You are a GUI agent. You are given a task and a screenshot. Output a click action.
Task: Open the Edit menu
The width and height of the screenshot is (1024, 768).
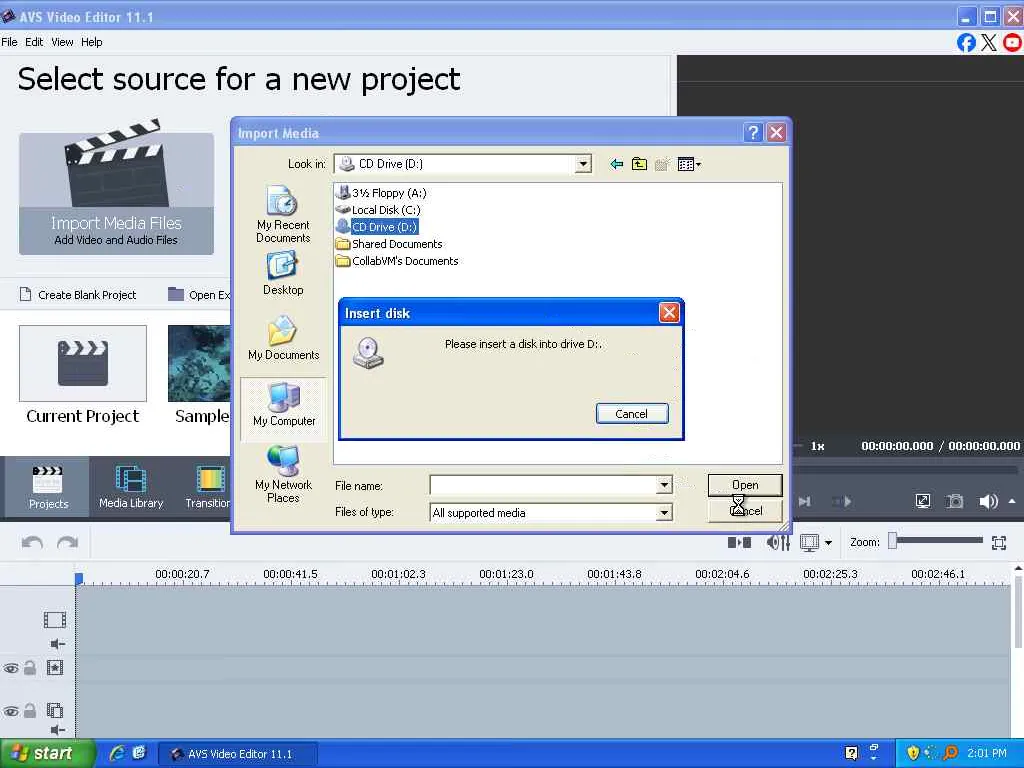(x=34, y=42)
